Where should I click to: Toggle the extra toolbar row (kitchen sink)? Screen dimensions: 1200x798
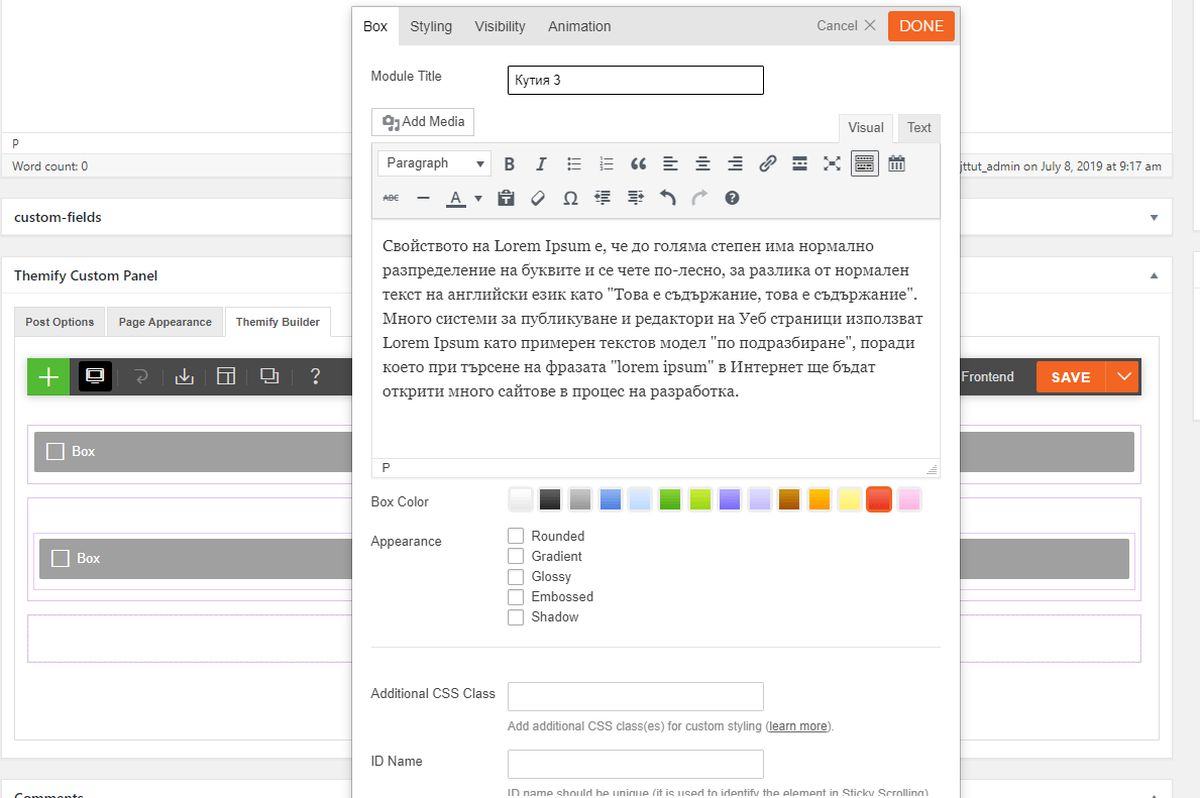pos(865,164)
